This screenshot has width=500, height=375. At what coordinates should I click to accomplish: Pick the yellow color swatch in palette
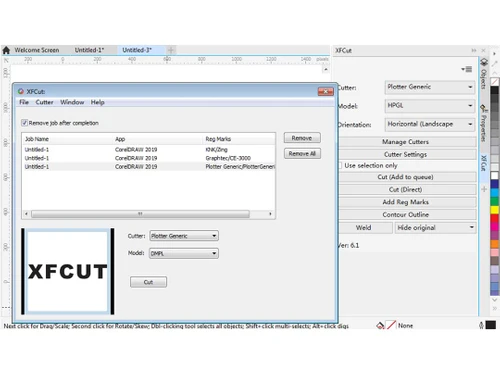pyautogui.click(x=495, y=210)
